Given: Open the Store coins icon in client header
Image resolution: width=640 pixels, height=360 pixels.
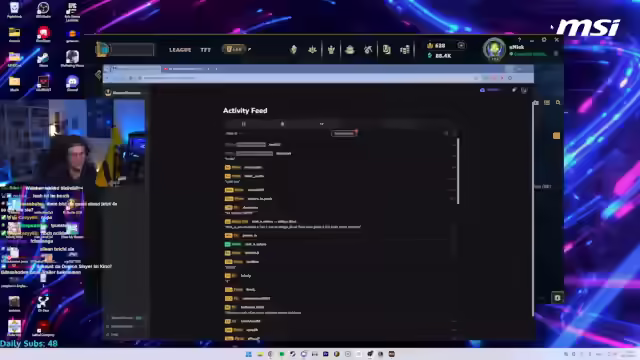Looking at the screenshot, I should click(405, 50).
